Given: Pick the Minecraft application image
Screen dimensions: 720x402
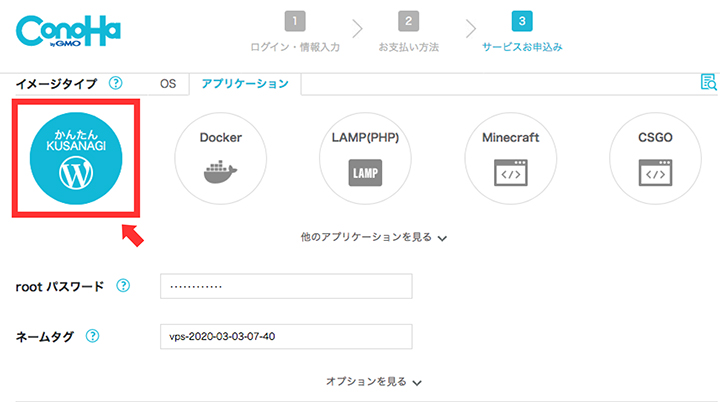Looking at the screenshot, I should [510, 159].
